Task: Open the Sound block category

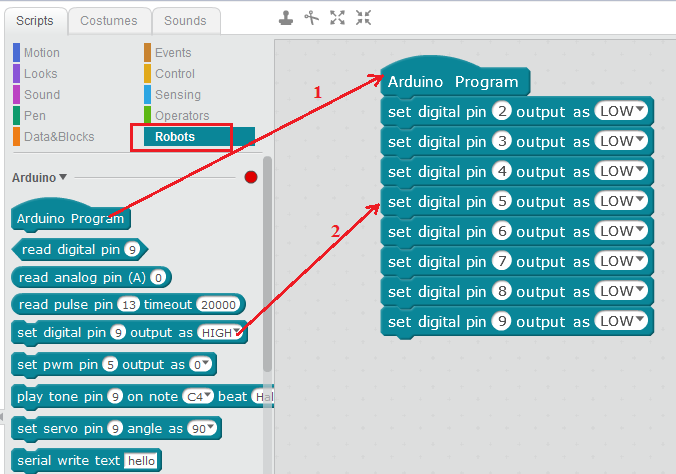Action: coord(42,95)
